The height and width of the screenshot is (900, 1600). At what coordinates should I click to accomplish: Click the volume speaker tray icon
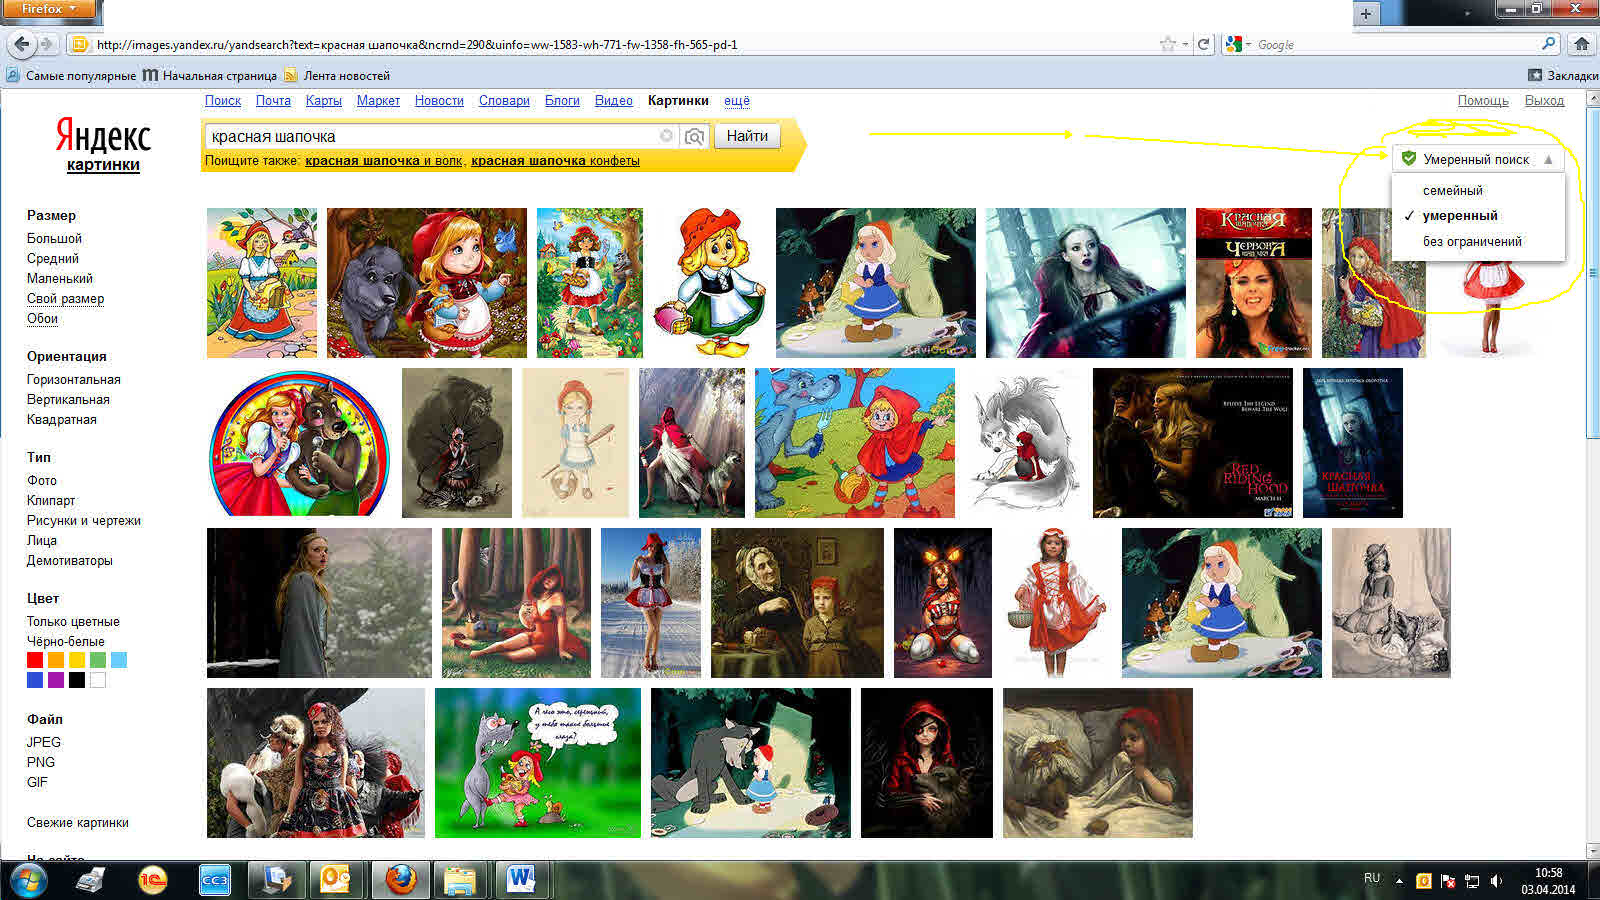pos(1496,881)
